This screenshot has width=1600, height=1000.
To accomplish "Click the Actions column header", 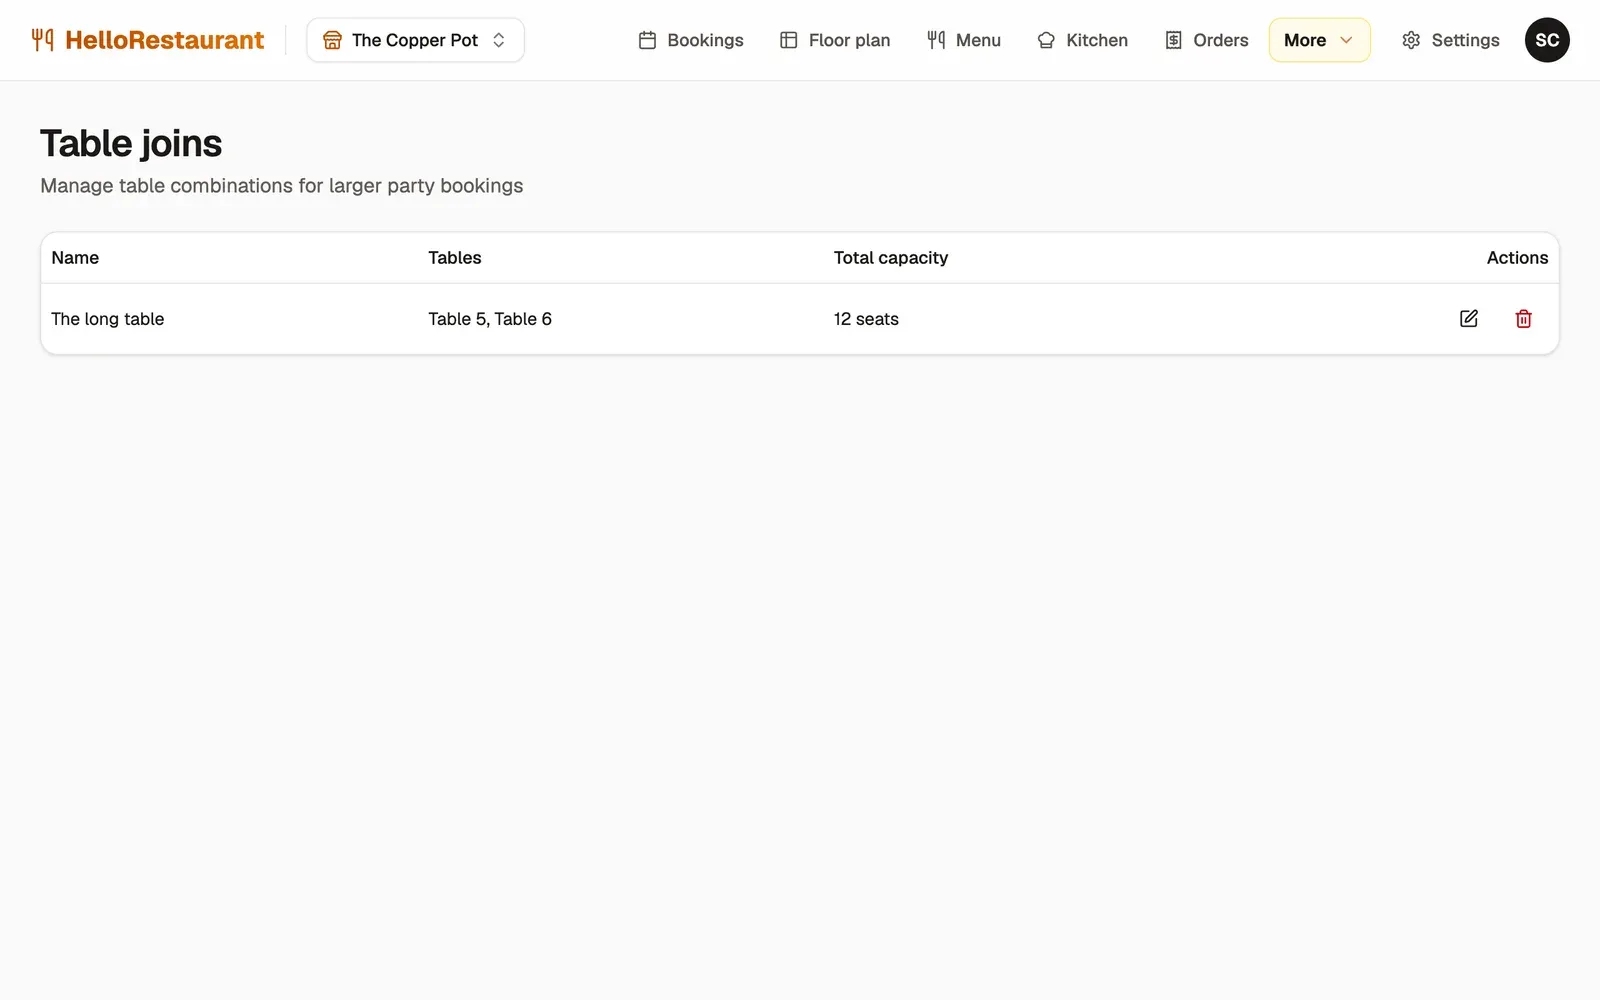I will pyautogui.click(x=1517, y=258).
